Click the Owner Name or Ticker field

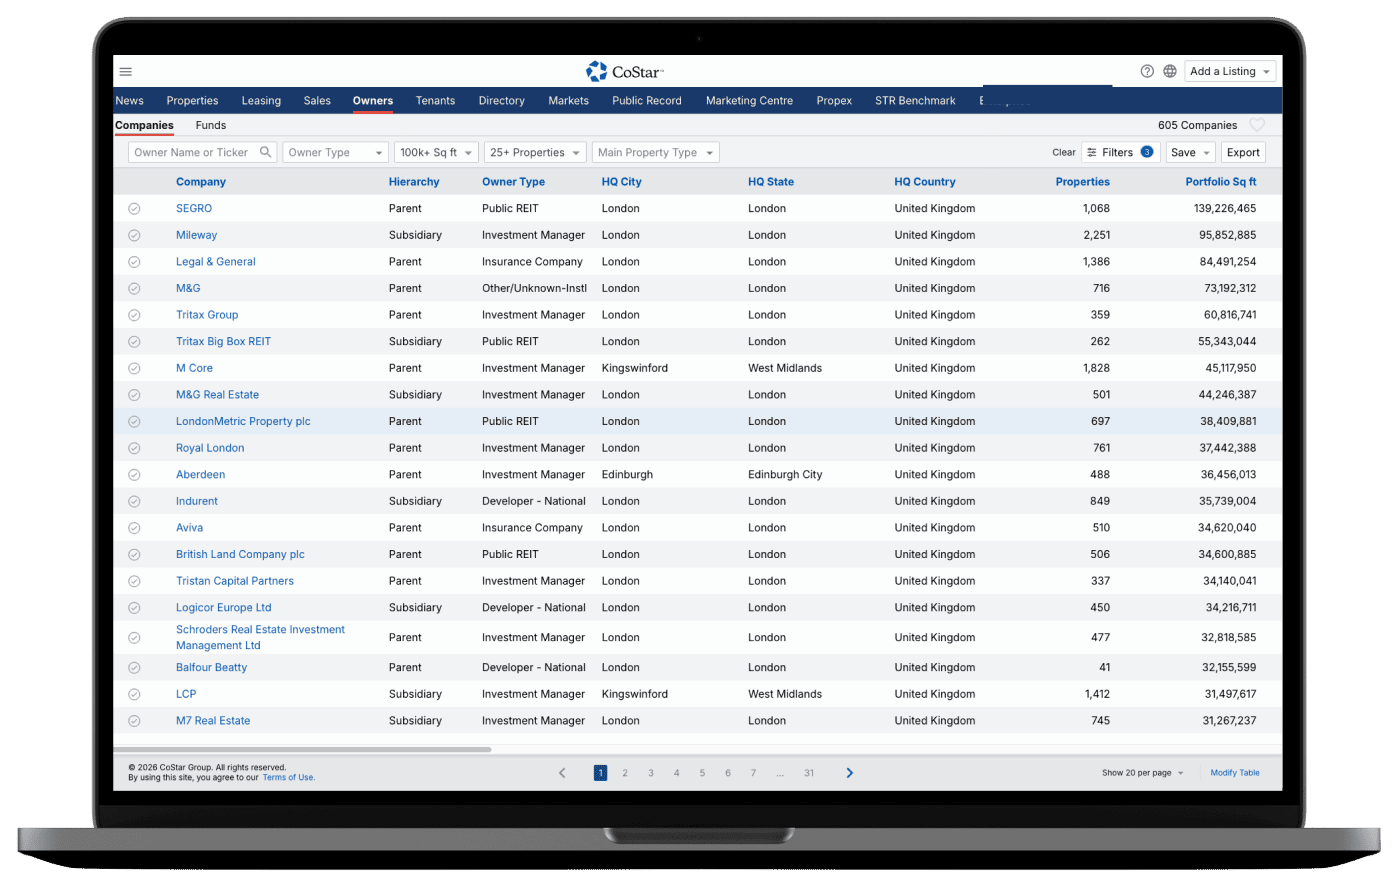pos(192,153)
